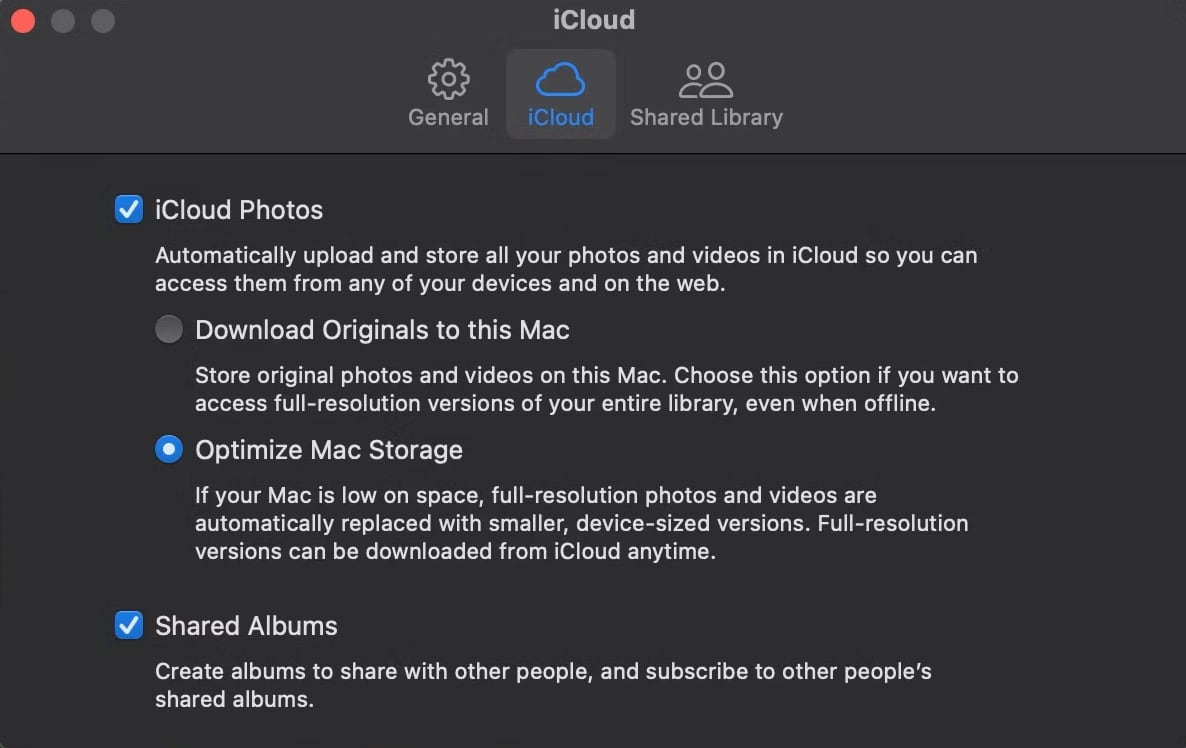Open the Shared Library tab label

point(706,117)
